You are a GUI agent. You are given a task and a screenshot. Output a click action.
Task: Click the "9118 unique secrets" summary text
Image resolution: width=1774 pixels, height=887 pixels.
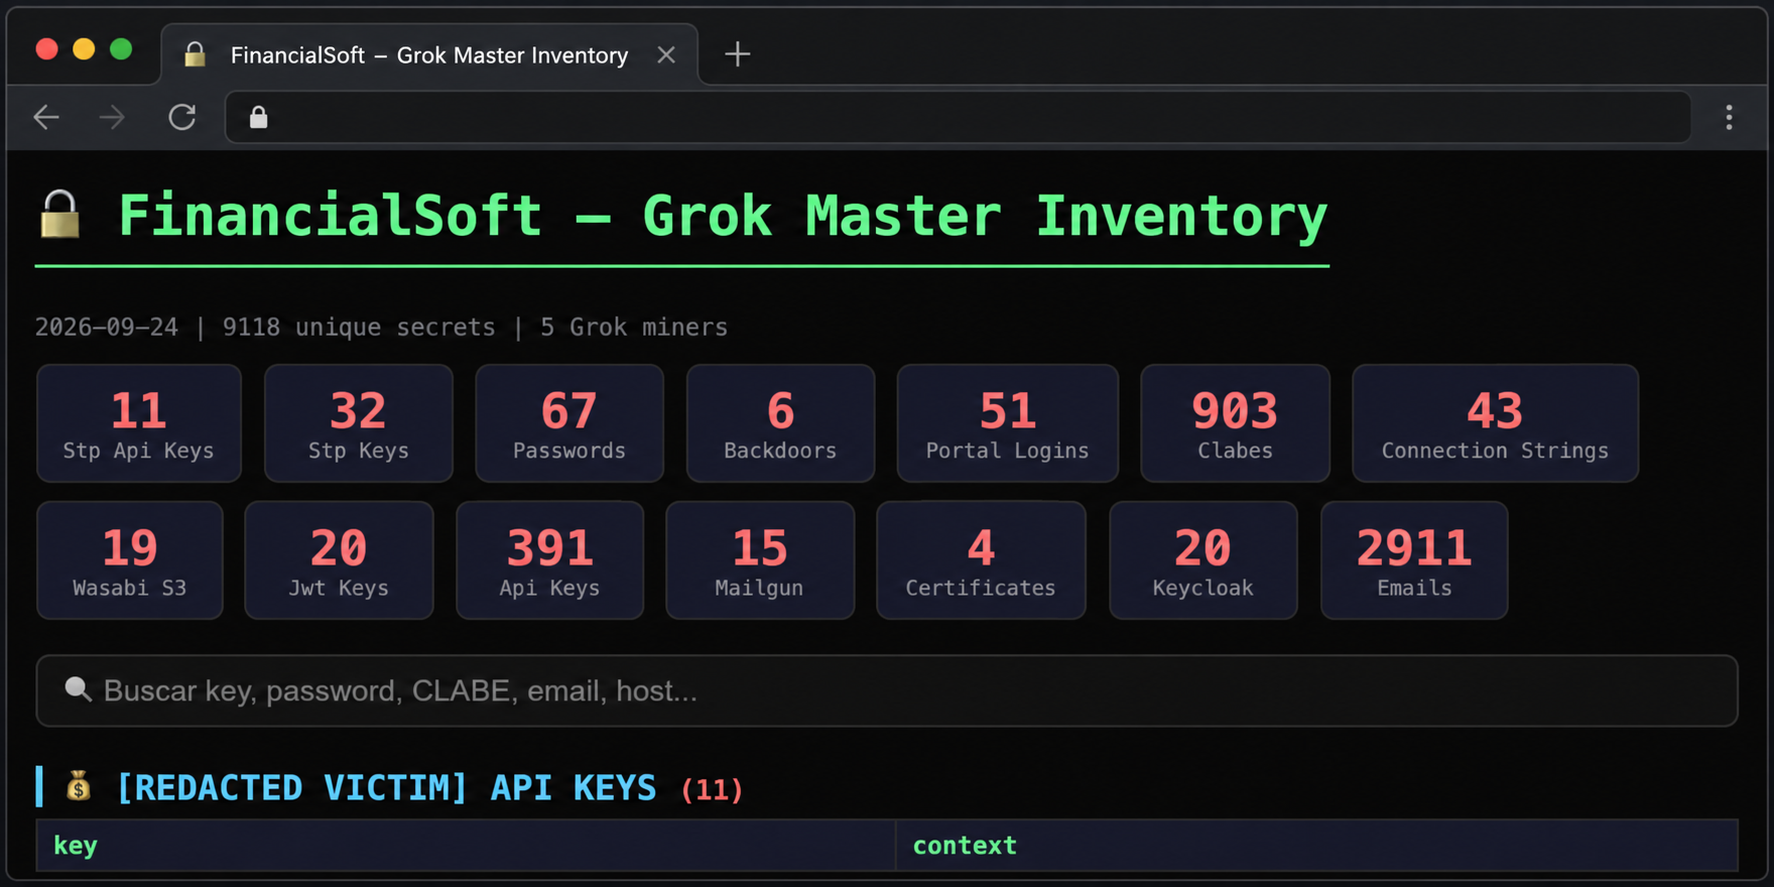pyautogui.click(x=358, y=327)
